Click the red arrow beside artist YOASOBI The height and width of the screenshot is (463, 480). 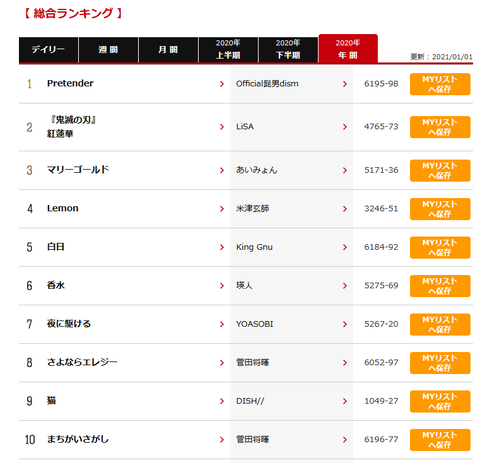345,324
